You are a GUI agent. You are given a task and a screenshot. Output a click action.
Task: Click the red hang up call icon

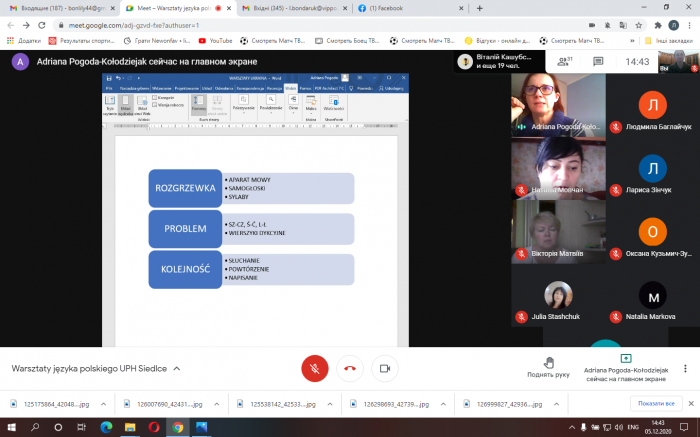click(x=349, y=368)
